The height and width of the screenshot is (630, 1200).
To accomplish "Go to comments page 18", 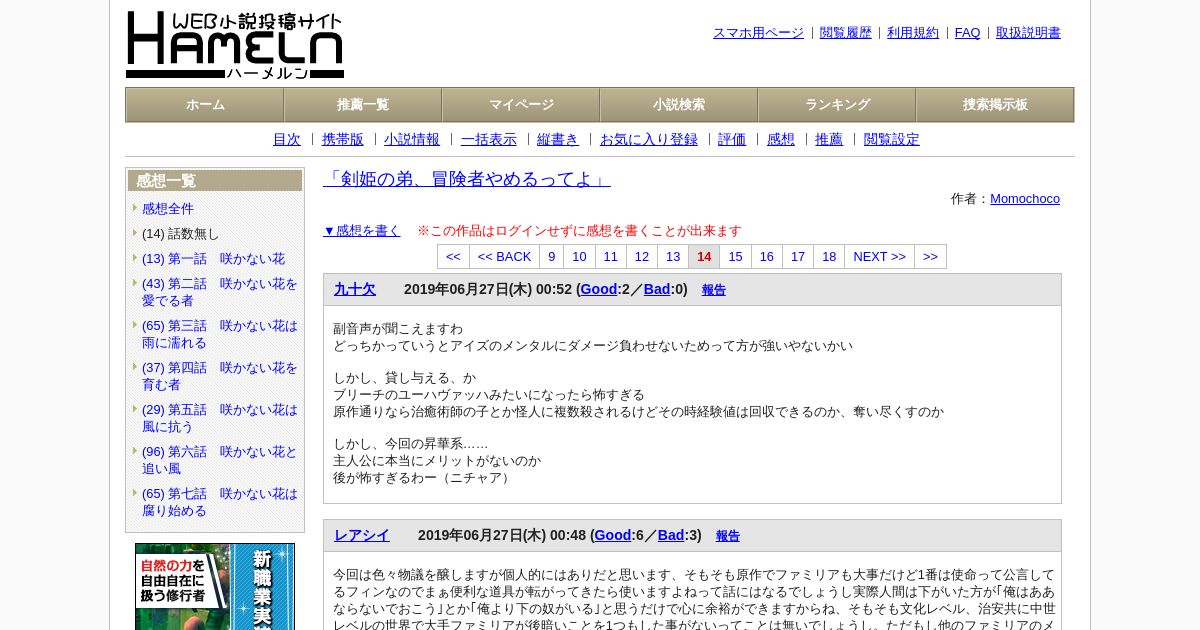I will [829, 257].
